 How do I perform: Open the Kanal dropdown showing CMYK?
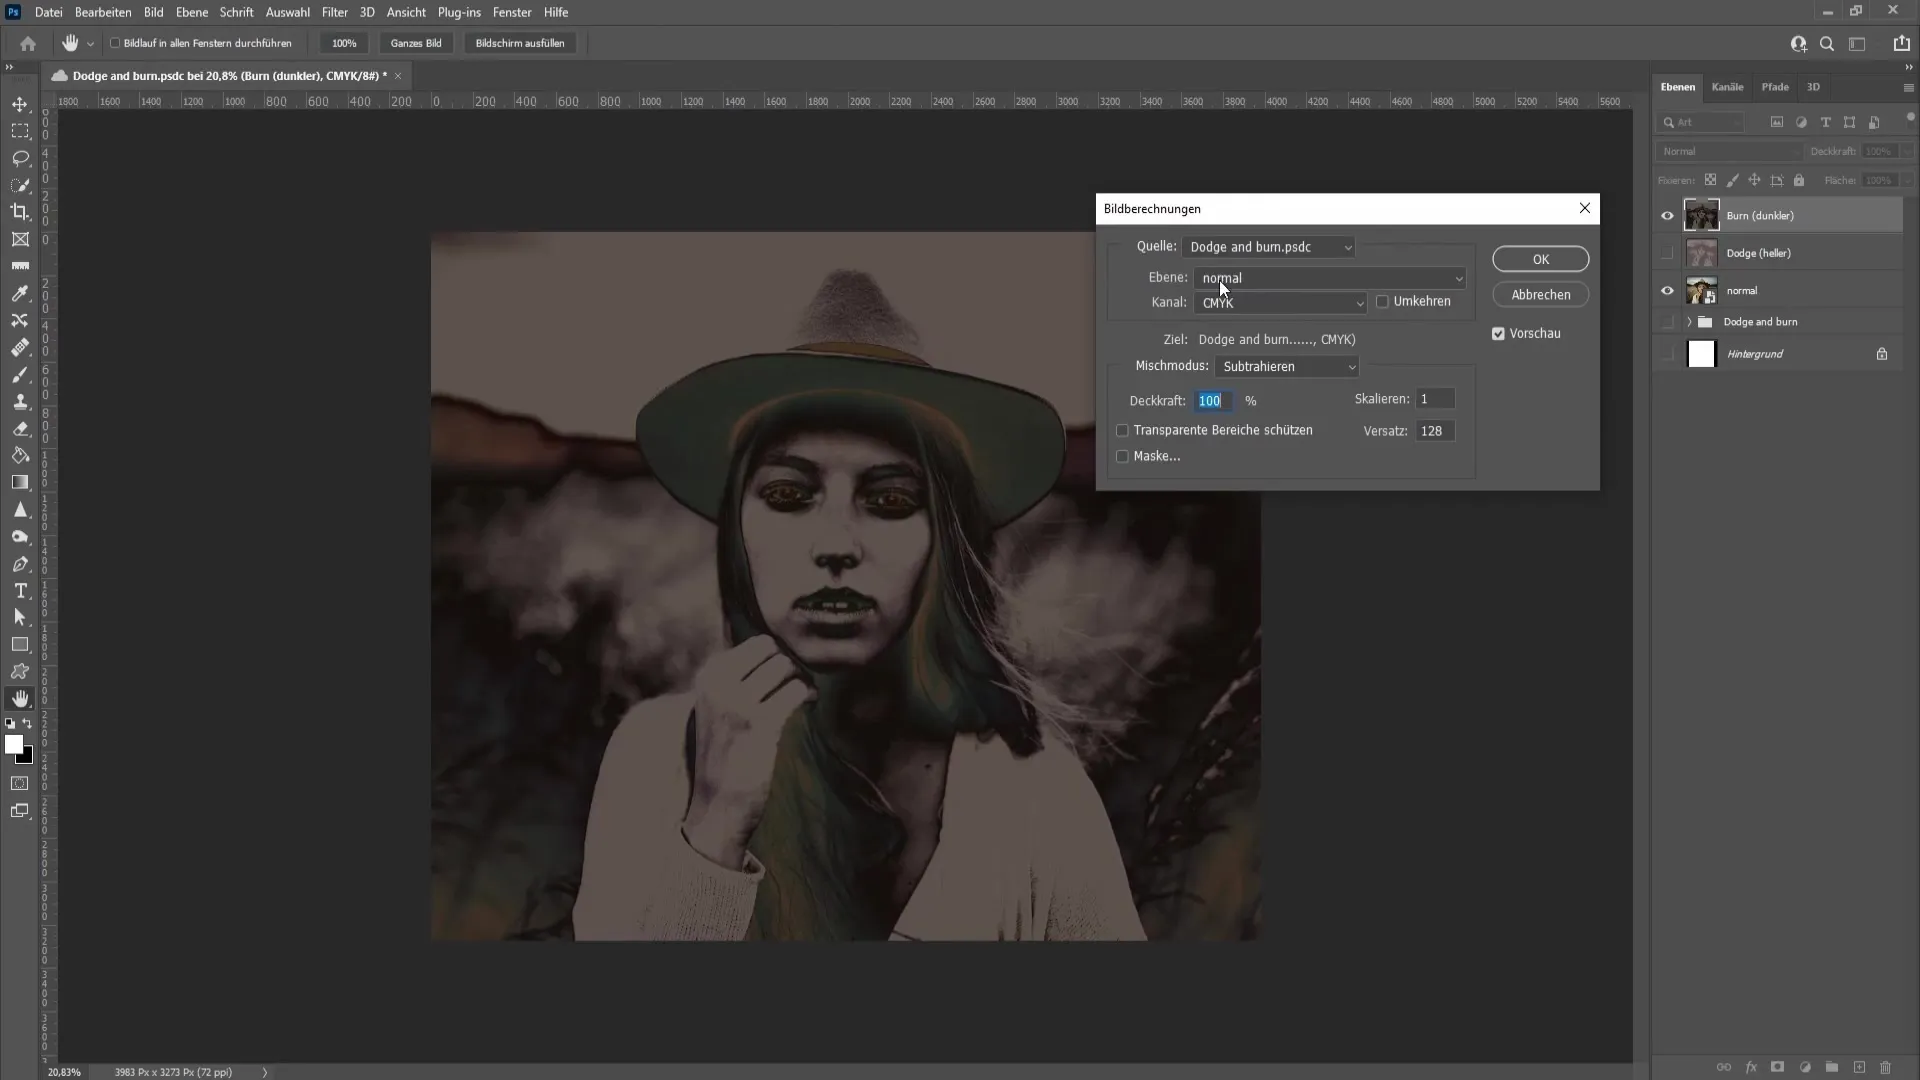coord(1281,303)
